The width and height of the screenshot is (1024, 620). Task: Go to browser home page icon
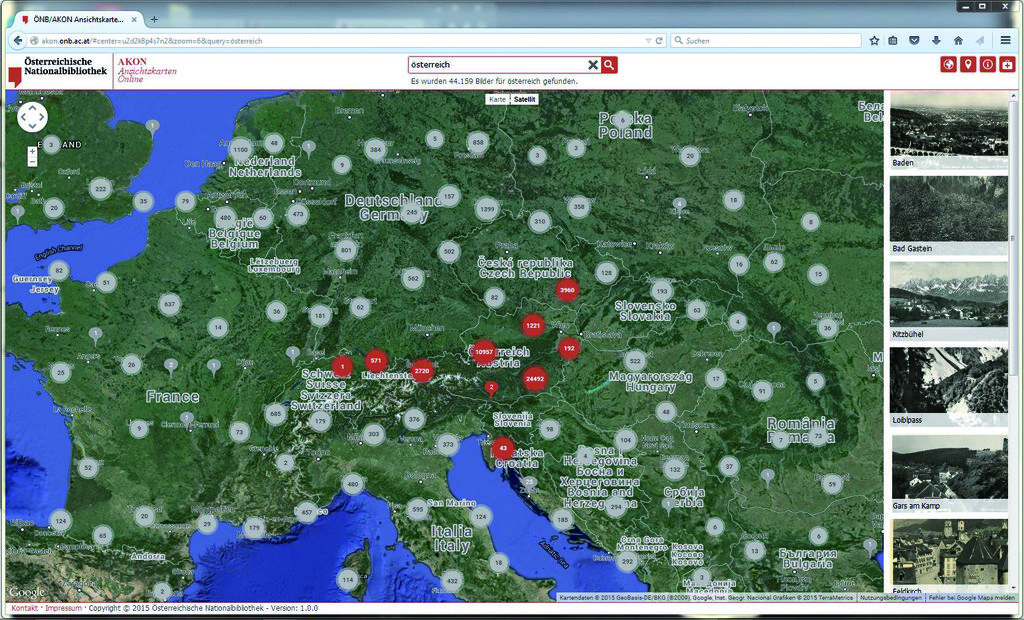958,41
